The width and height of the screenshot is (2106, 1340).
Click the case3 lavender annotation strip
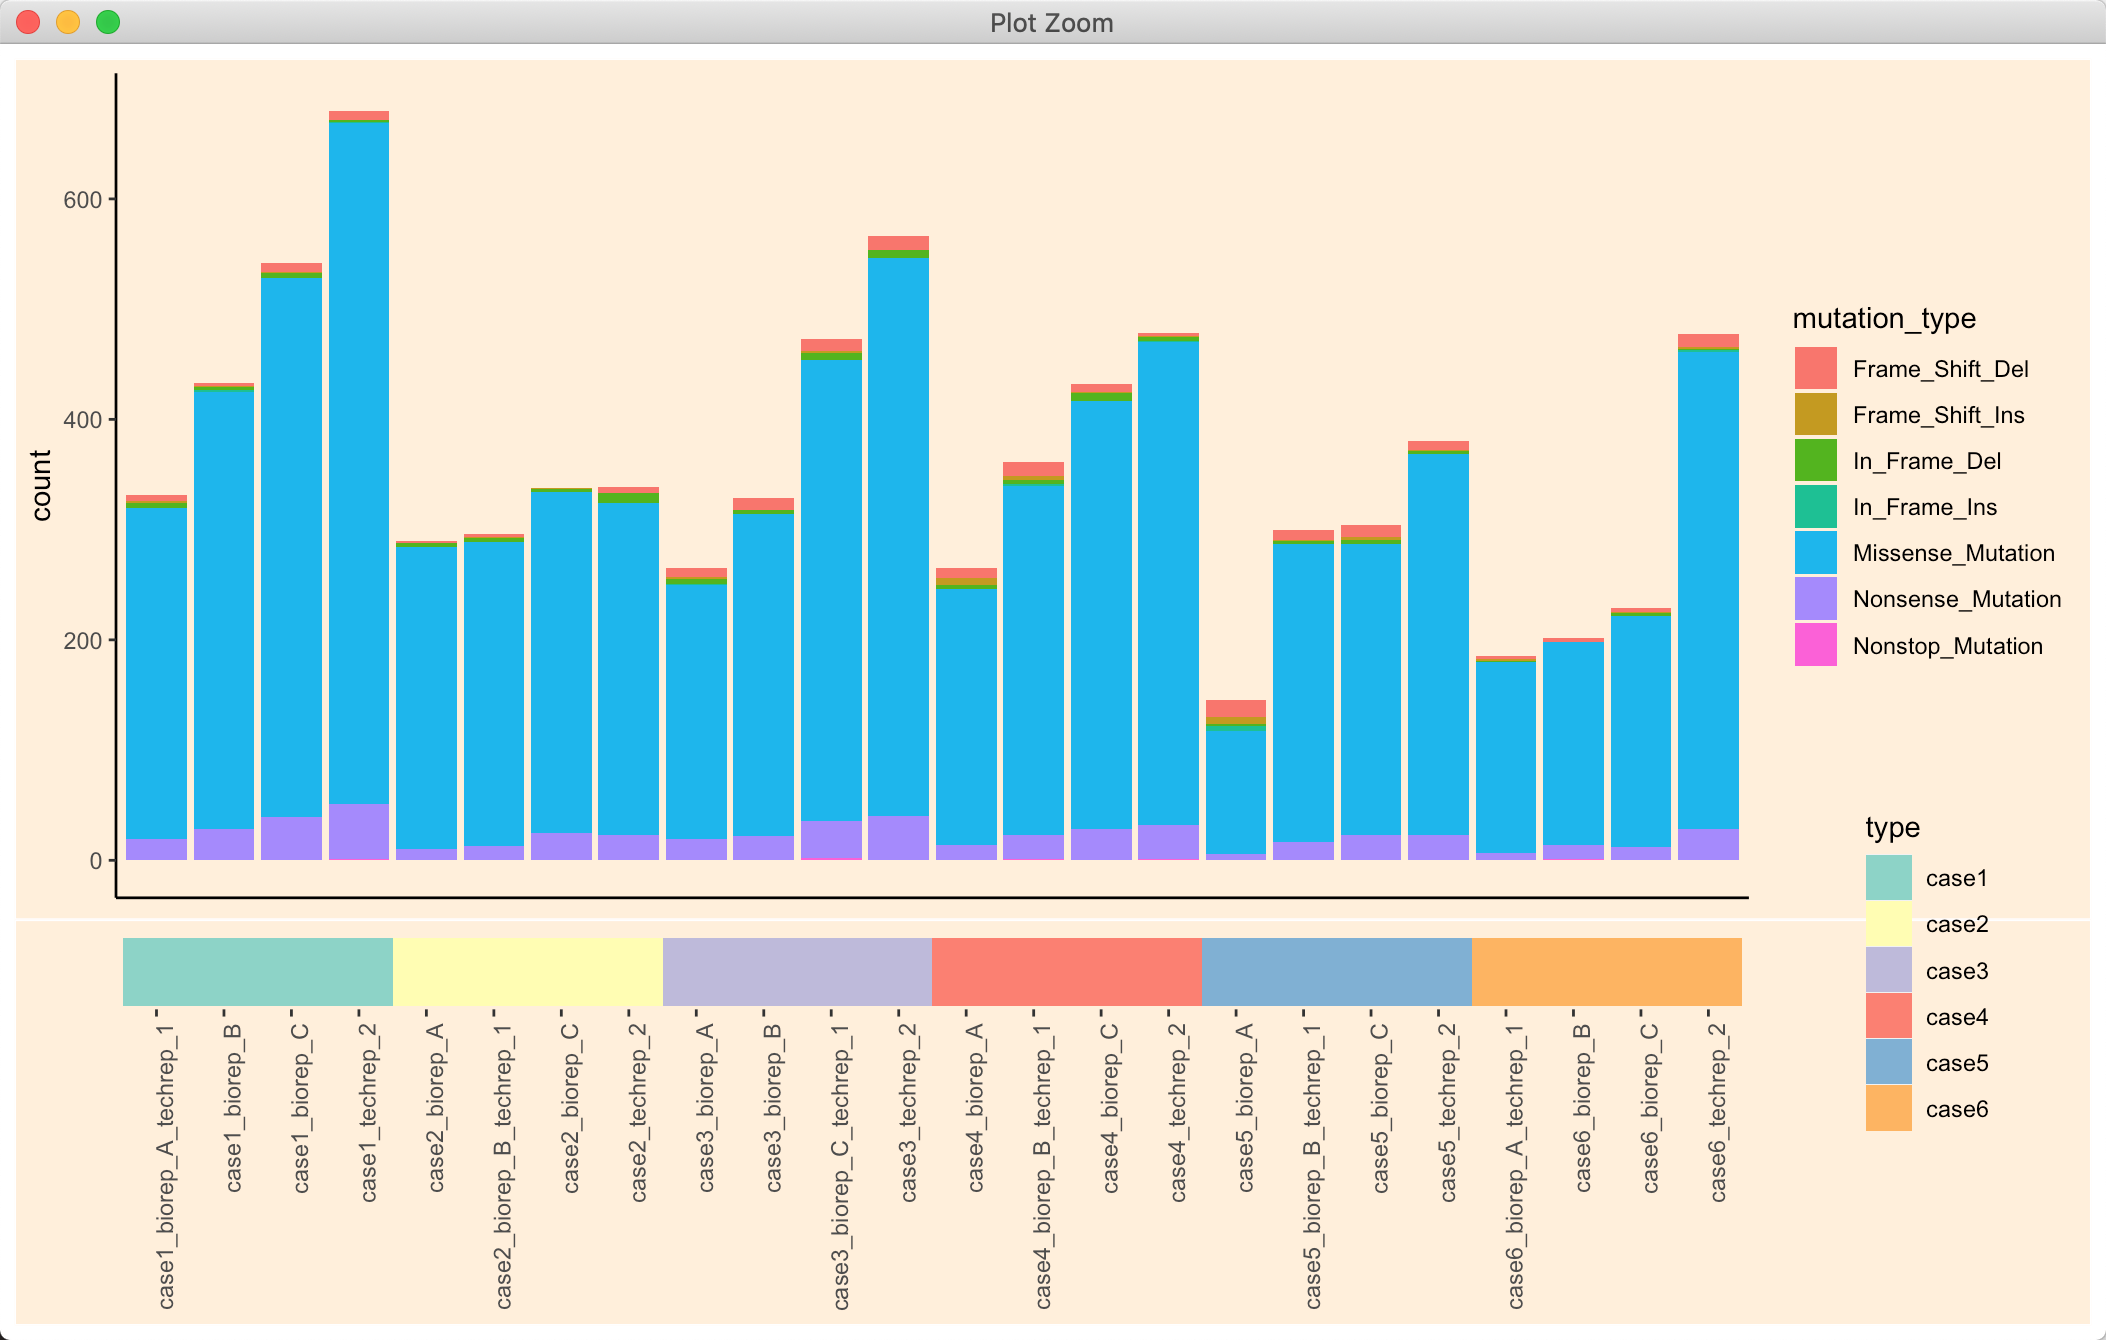coord(797,971)
